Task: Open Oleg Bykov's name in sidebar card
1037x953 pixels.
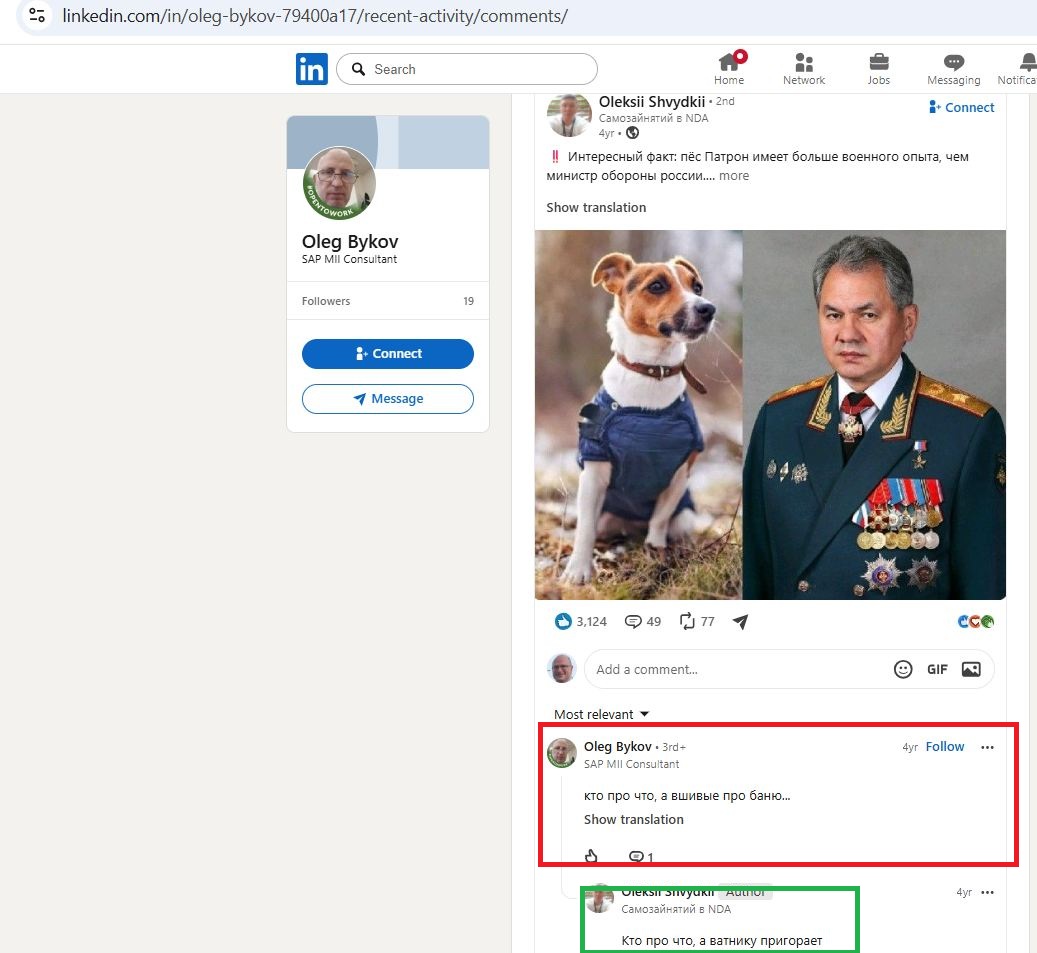Action: pos(350,241)
